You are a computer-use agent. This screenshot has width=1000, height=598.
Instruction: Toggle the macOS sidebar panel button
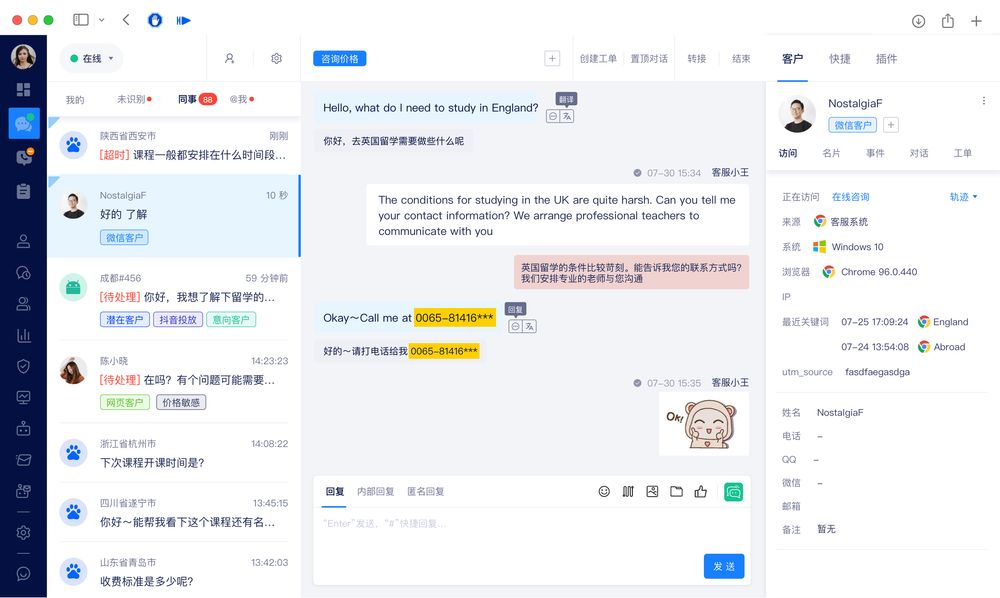(x=81, y=20)
